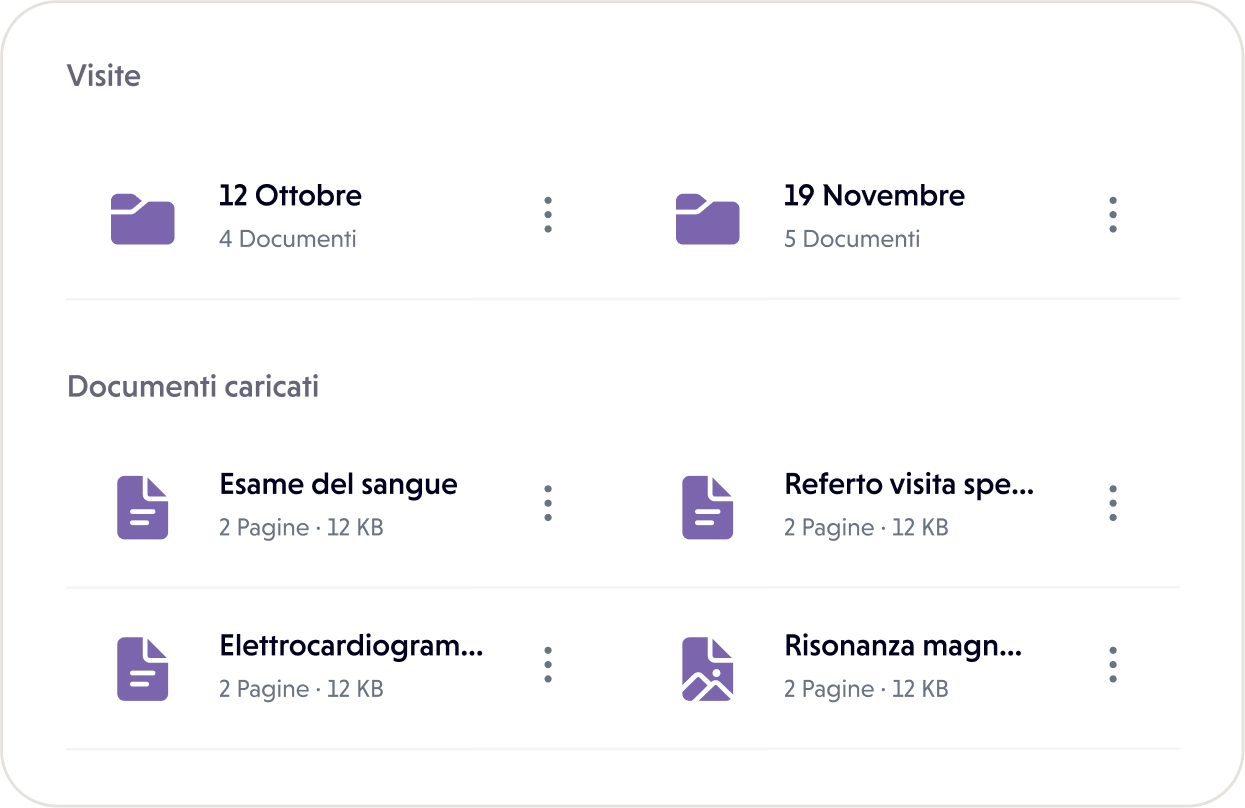The image size is (1245, 808).
Task: Open the options menu for 12 Ottobre folder
Action: [x=548, y=214]
